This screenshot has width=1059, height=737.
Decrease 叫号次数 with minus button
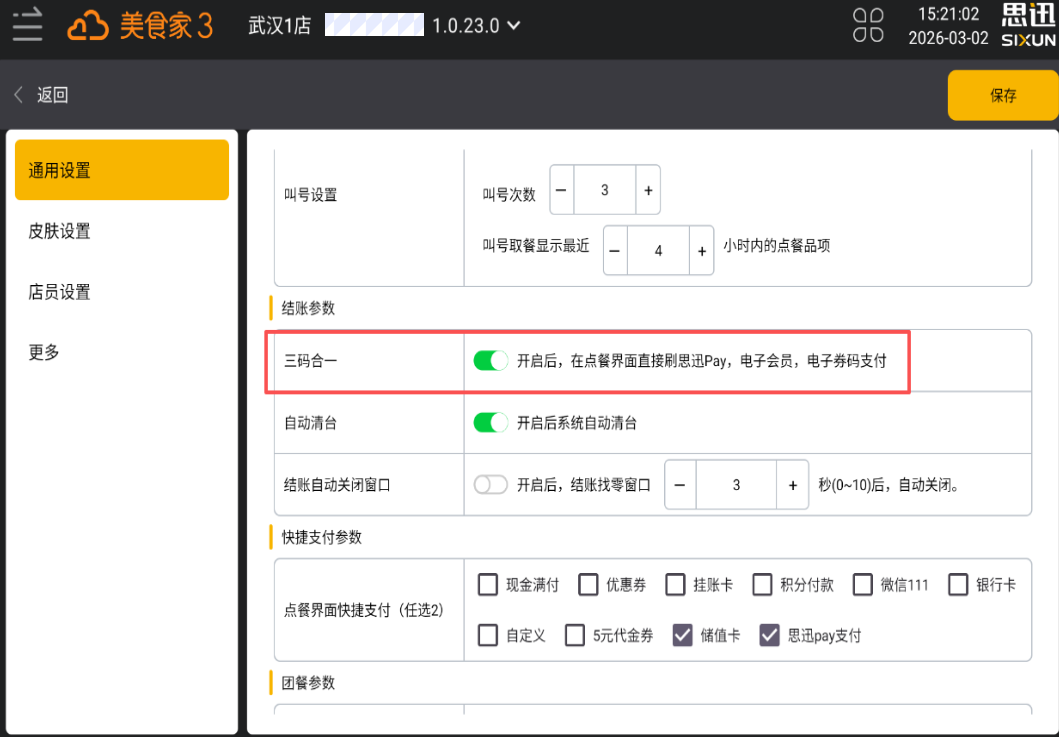[561, 190]
